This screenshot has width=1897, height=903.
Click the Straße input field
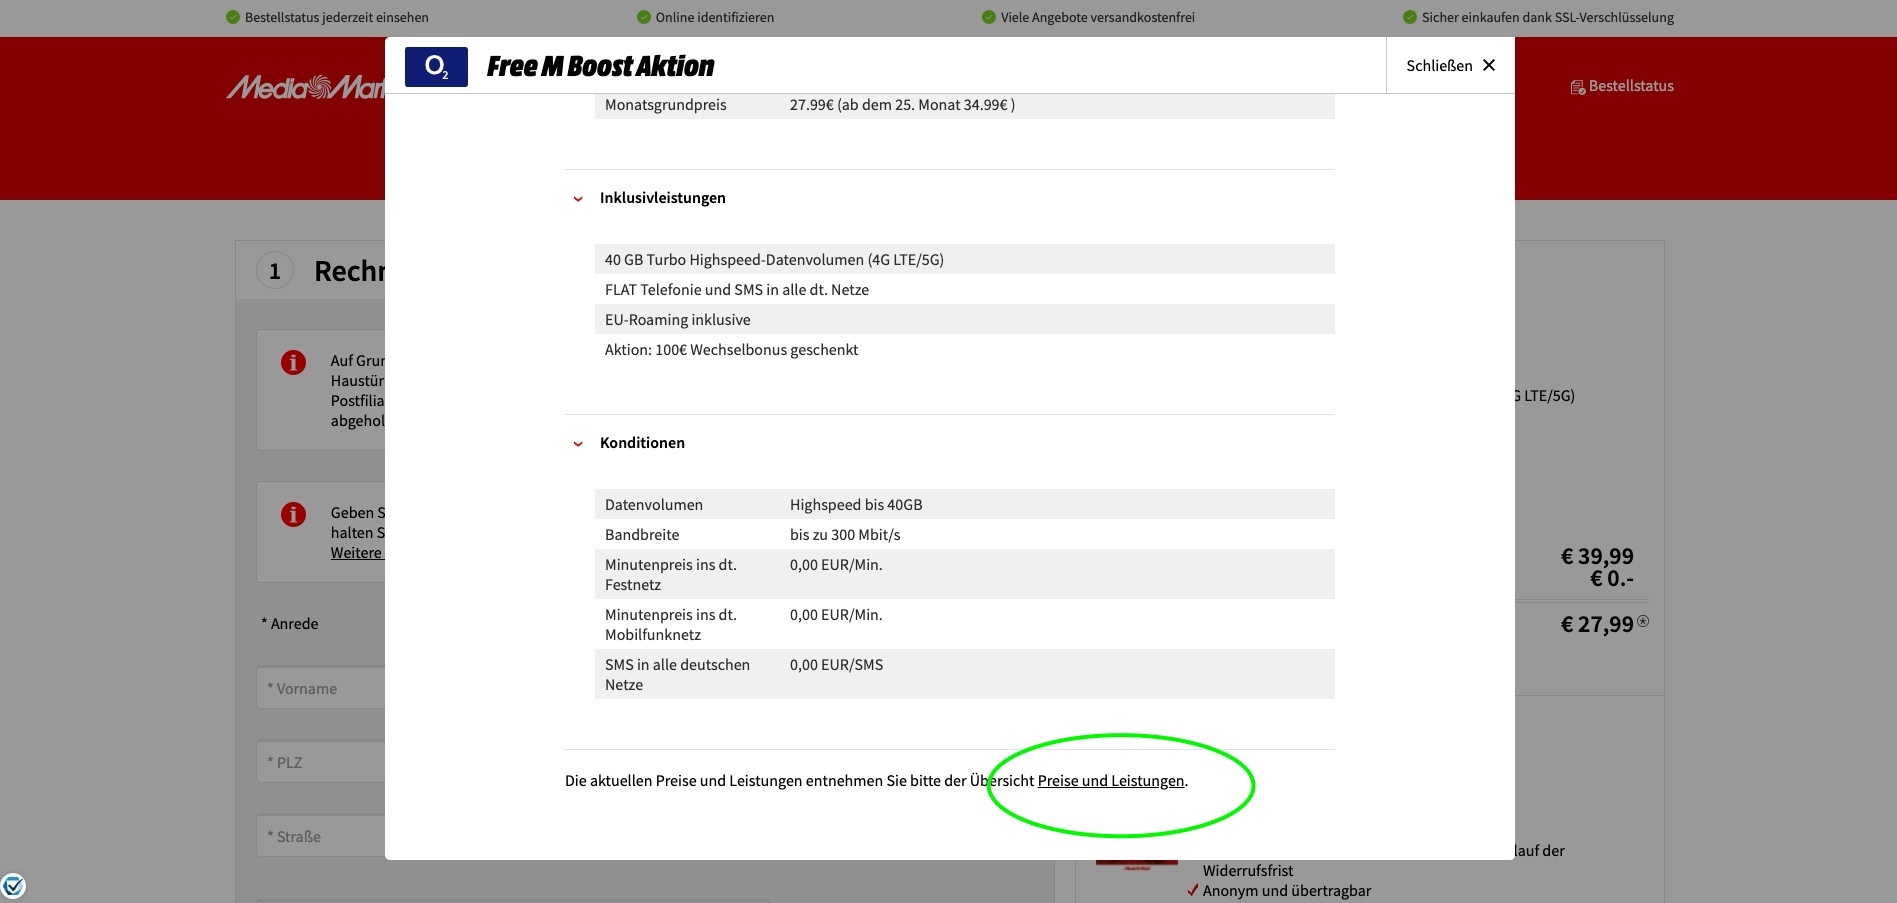(321, 836)
